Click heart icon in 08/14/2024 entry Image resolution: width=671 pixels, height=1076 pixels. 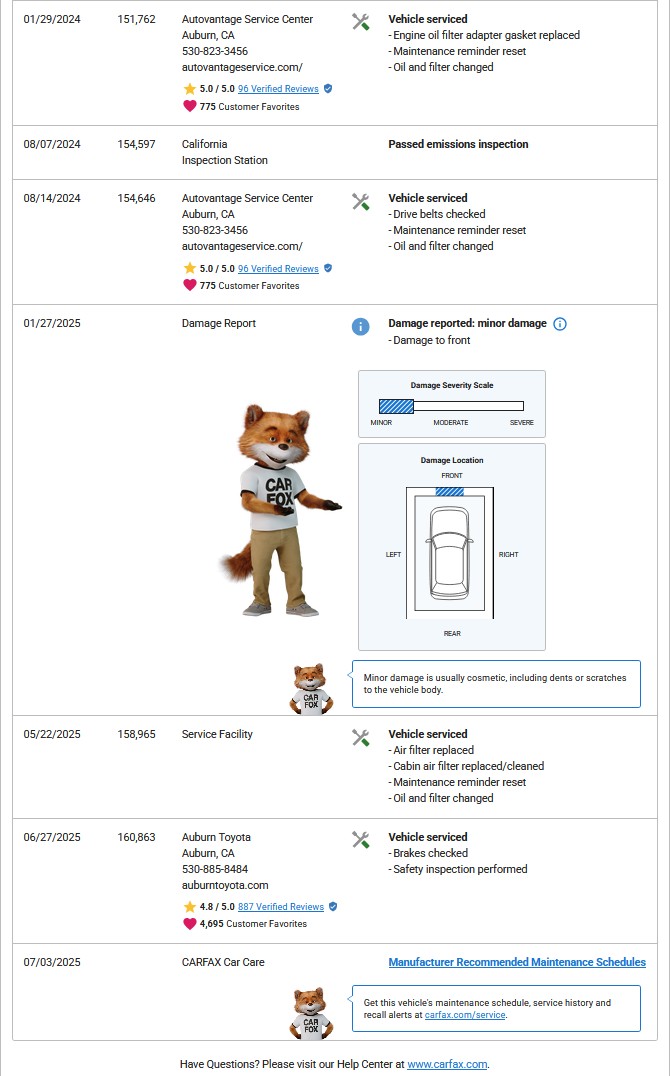coord(189,285)
